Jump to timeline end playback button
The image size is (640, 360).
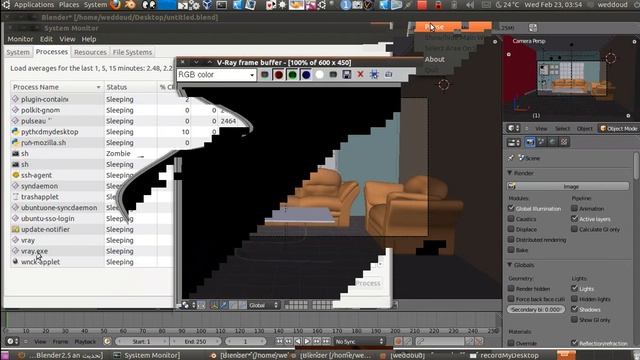326,341
